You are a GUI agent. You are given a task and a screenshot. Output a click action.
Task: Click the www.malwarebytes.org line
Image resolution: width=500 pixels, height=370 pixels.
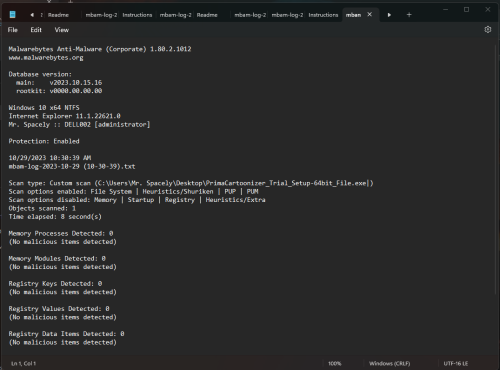click(x=46, y=58)
